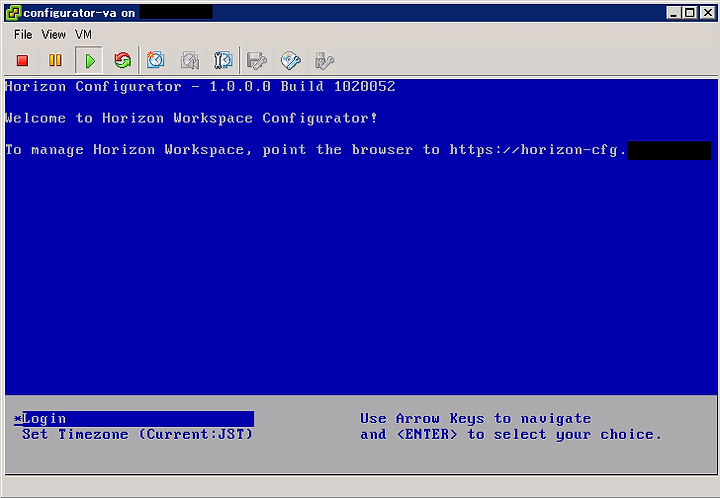Connect floppy device toolbar icon
Screen dimensions: 720x498
click(x=257, y=60)
